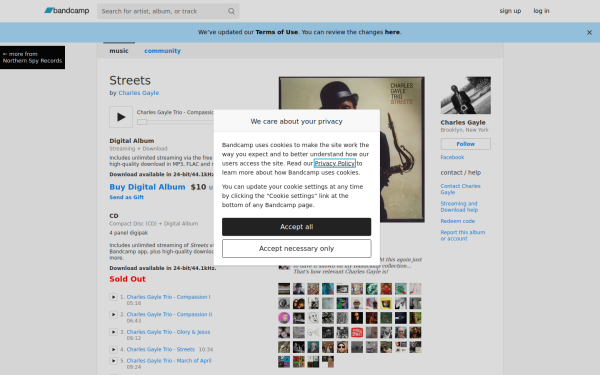Play track 2 Compassion II
The width and height of the screenshot is (600, 375).
(x=113, y=315)
